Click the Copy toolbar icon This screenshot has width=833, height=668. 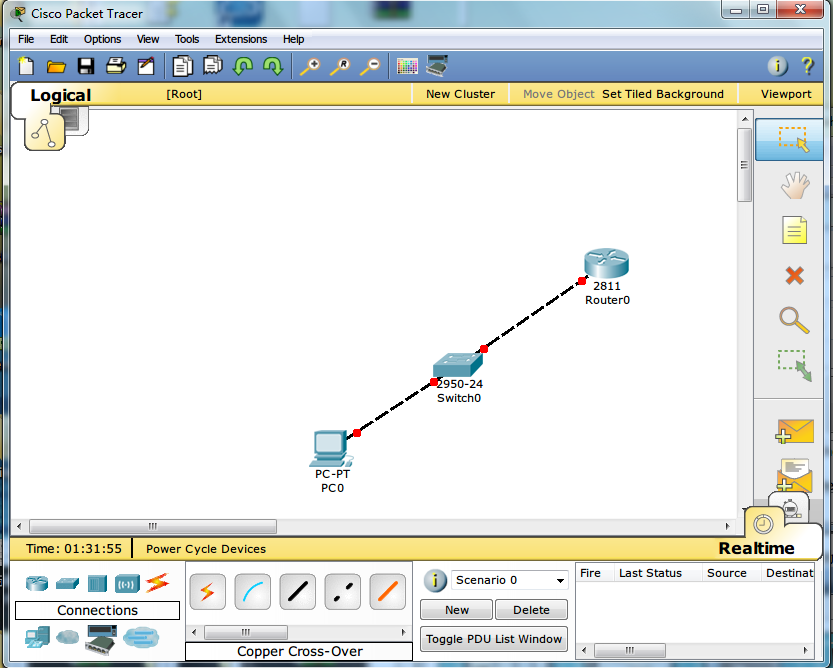(x=182, y=66)
